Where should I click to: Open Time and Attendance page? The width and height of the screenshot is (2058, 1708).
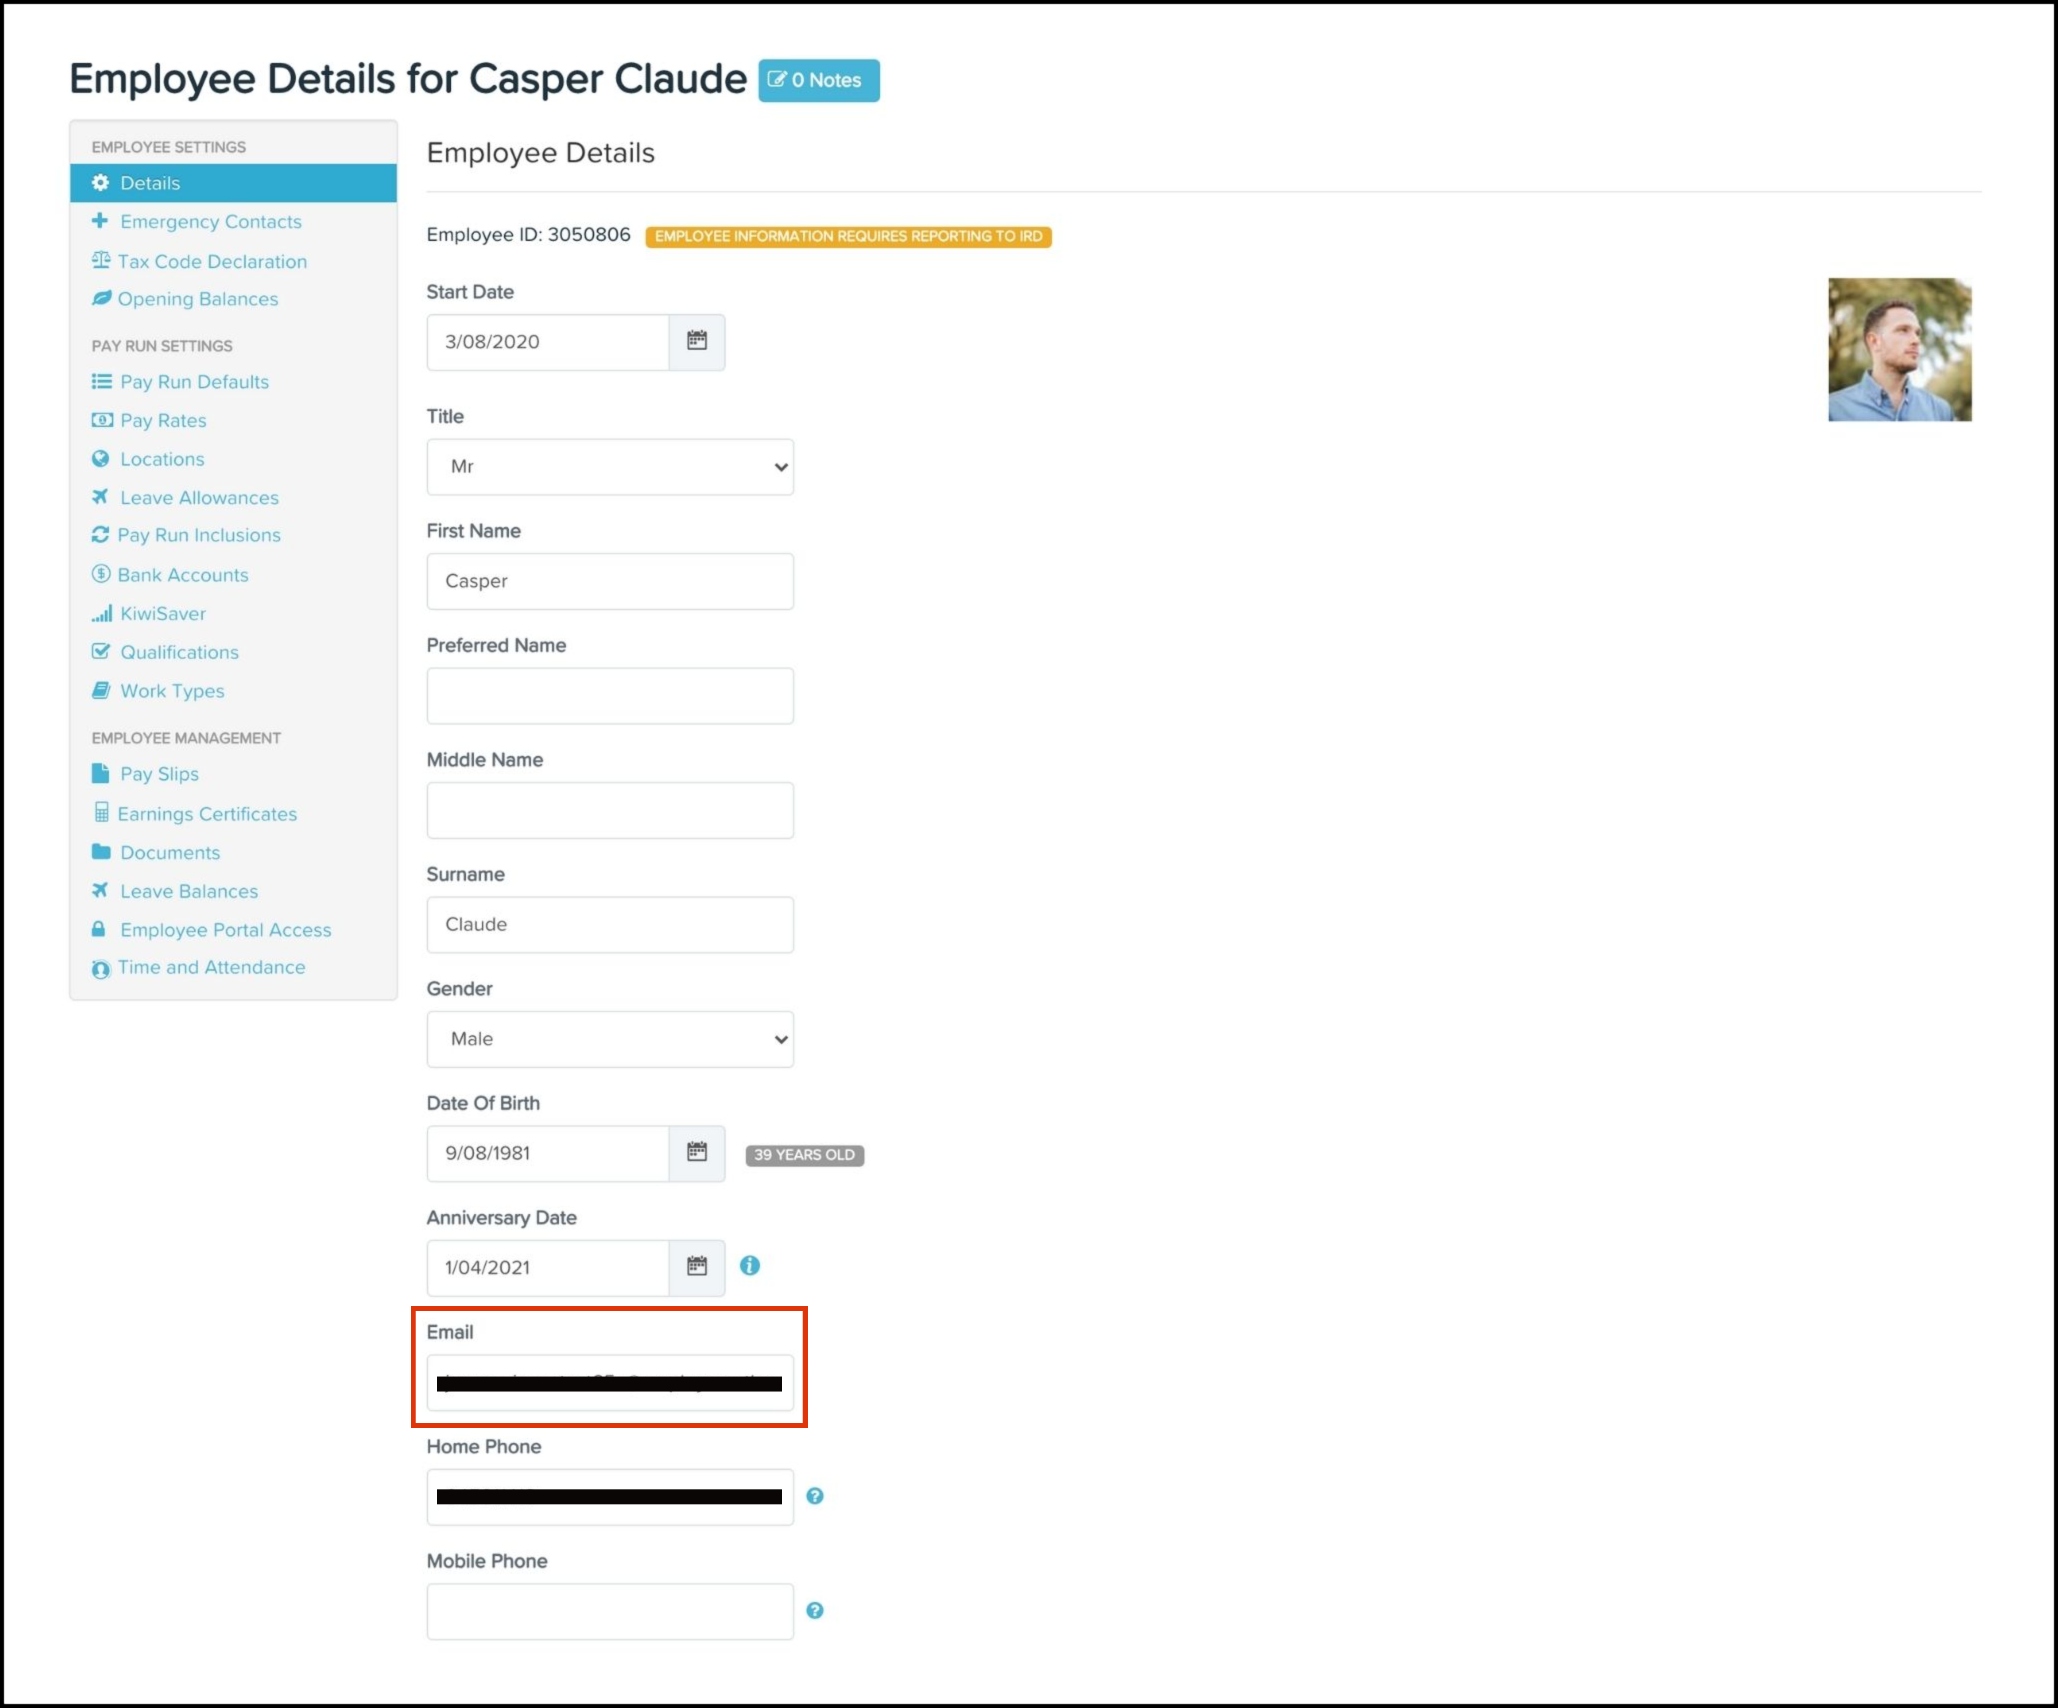pyautogui.click(x=211, y=967)
